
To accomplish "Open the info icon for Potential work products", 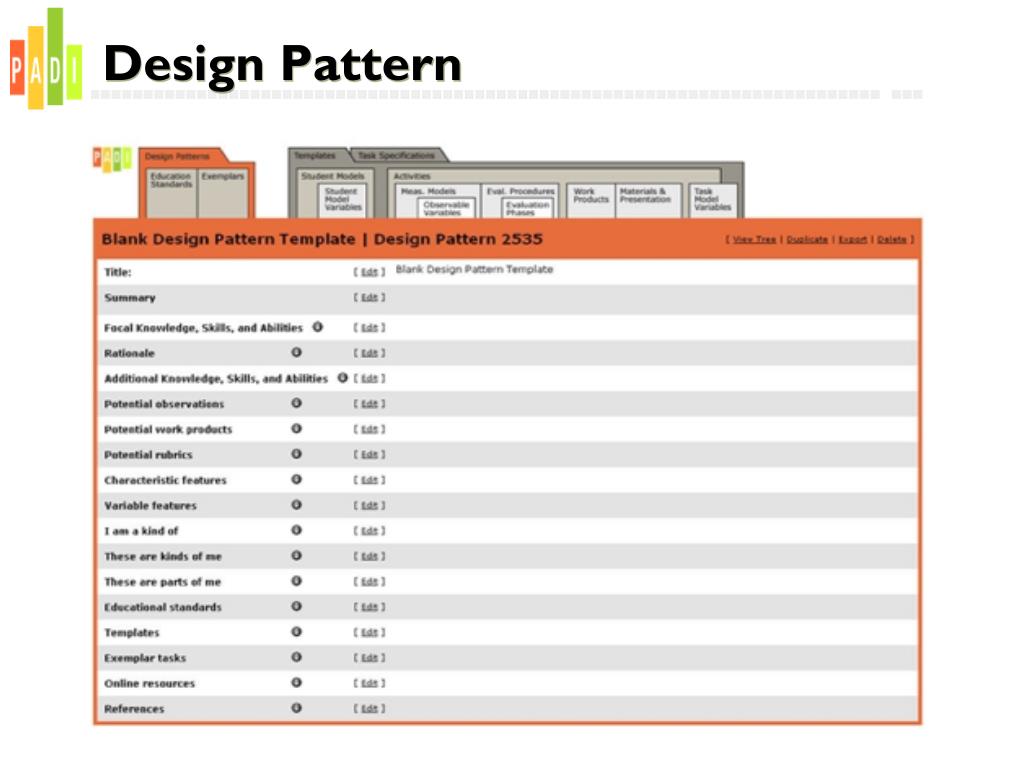I will 296,428.
